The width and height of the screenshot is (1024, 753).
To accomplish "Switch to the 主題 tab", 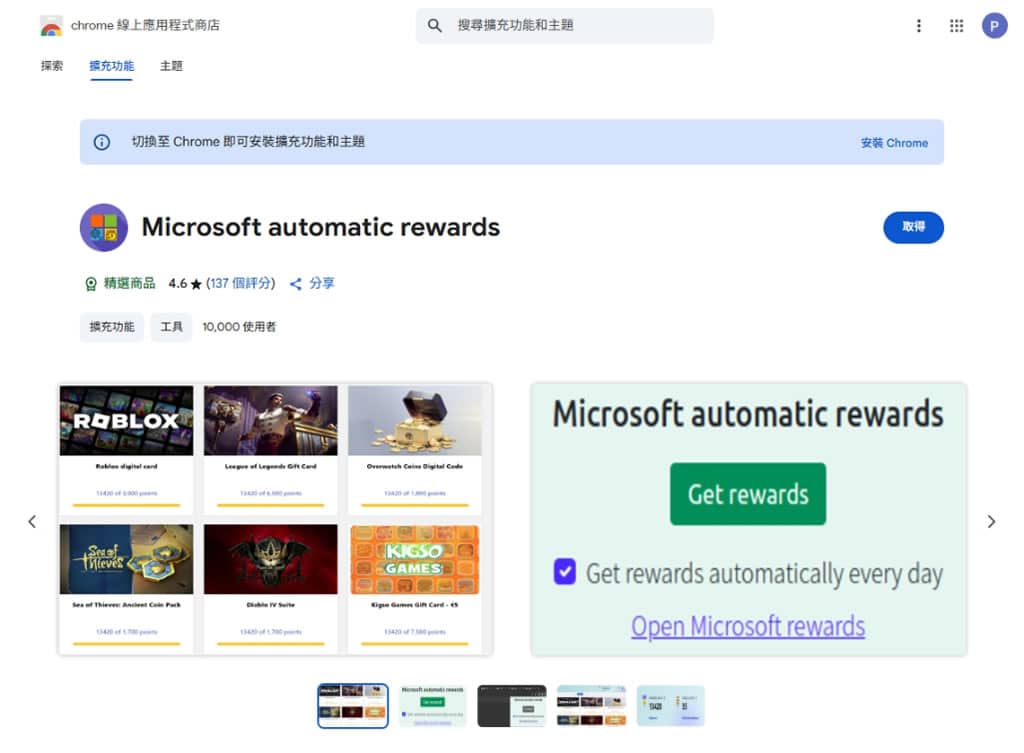I will [x=171, y=66].
